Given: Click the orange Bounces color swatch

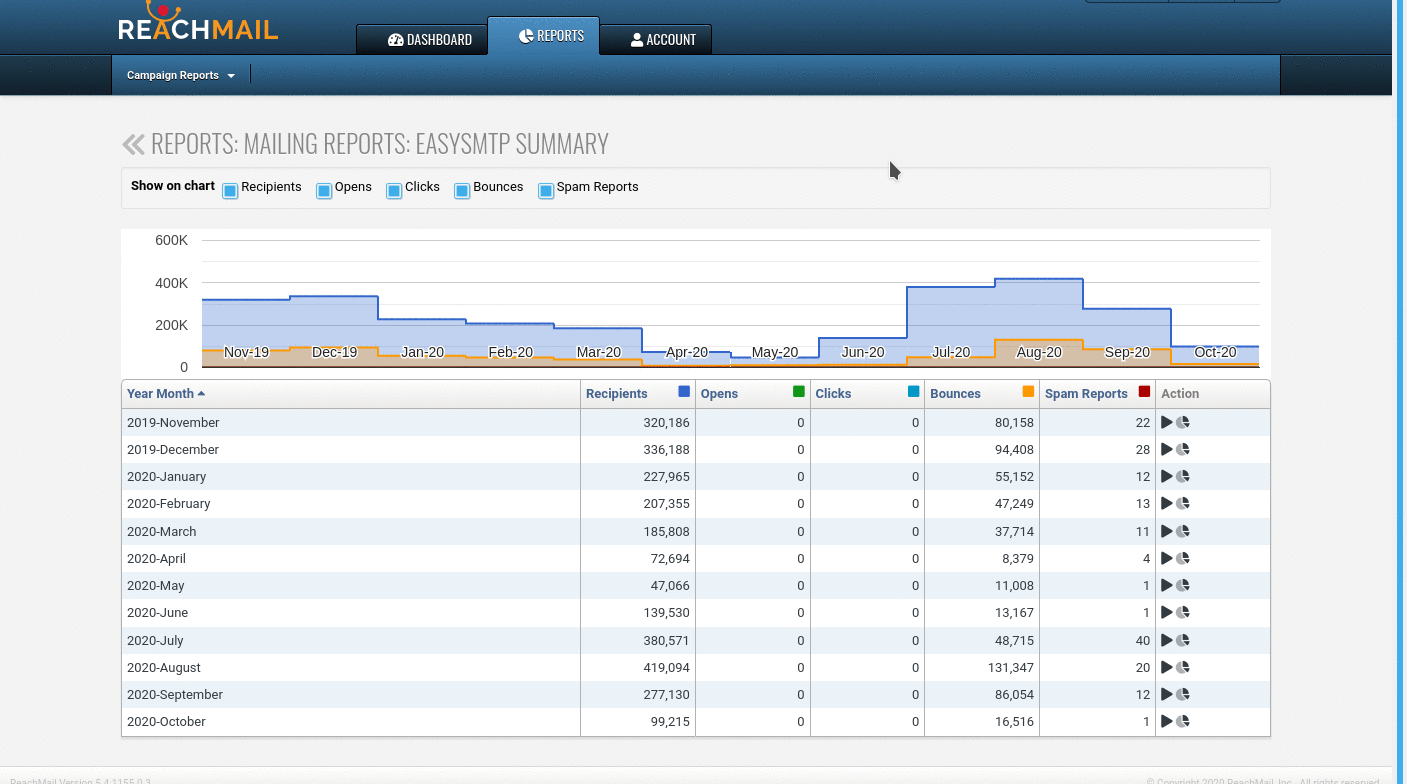Looking at the screenshot, I should pyautogui.click(x=1028, y=392).
